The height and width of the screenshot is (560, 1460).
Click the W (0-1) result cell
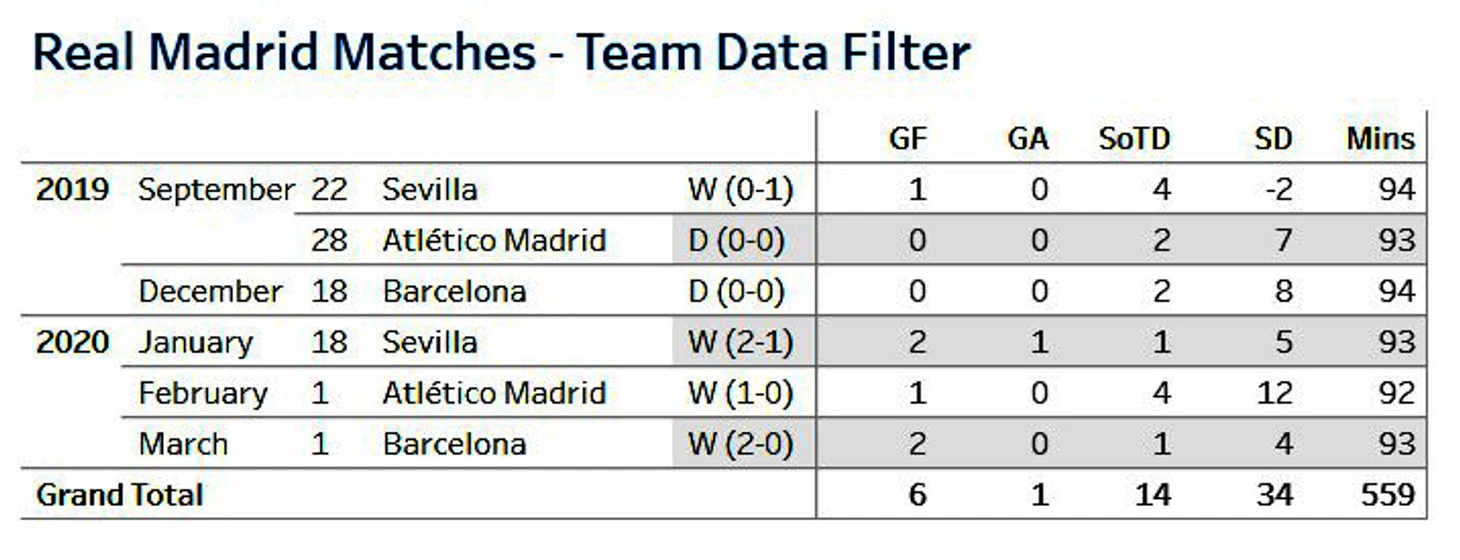[741, 189]
